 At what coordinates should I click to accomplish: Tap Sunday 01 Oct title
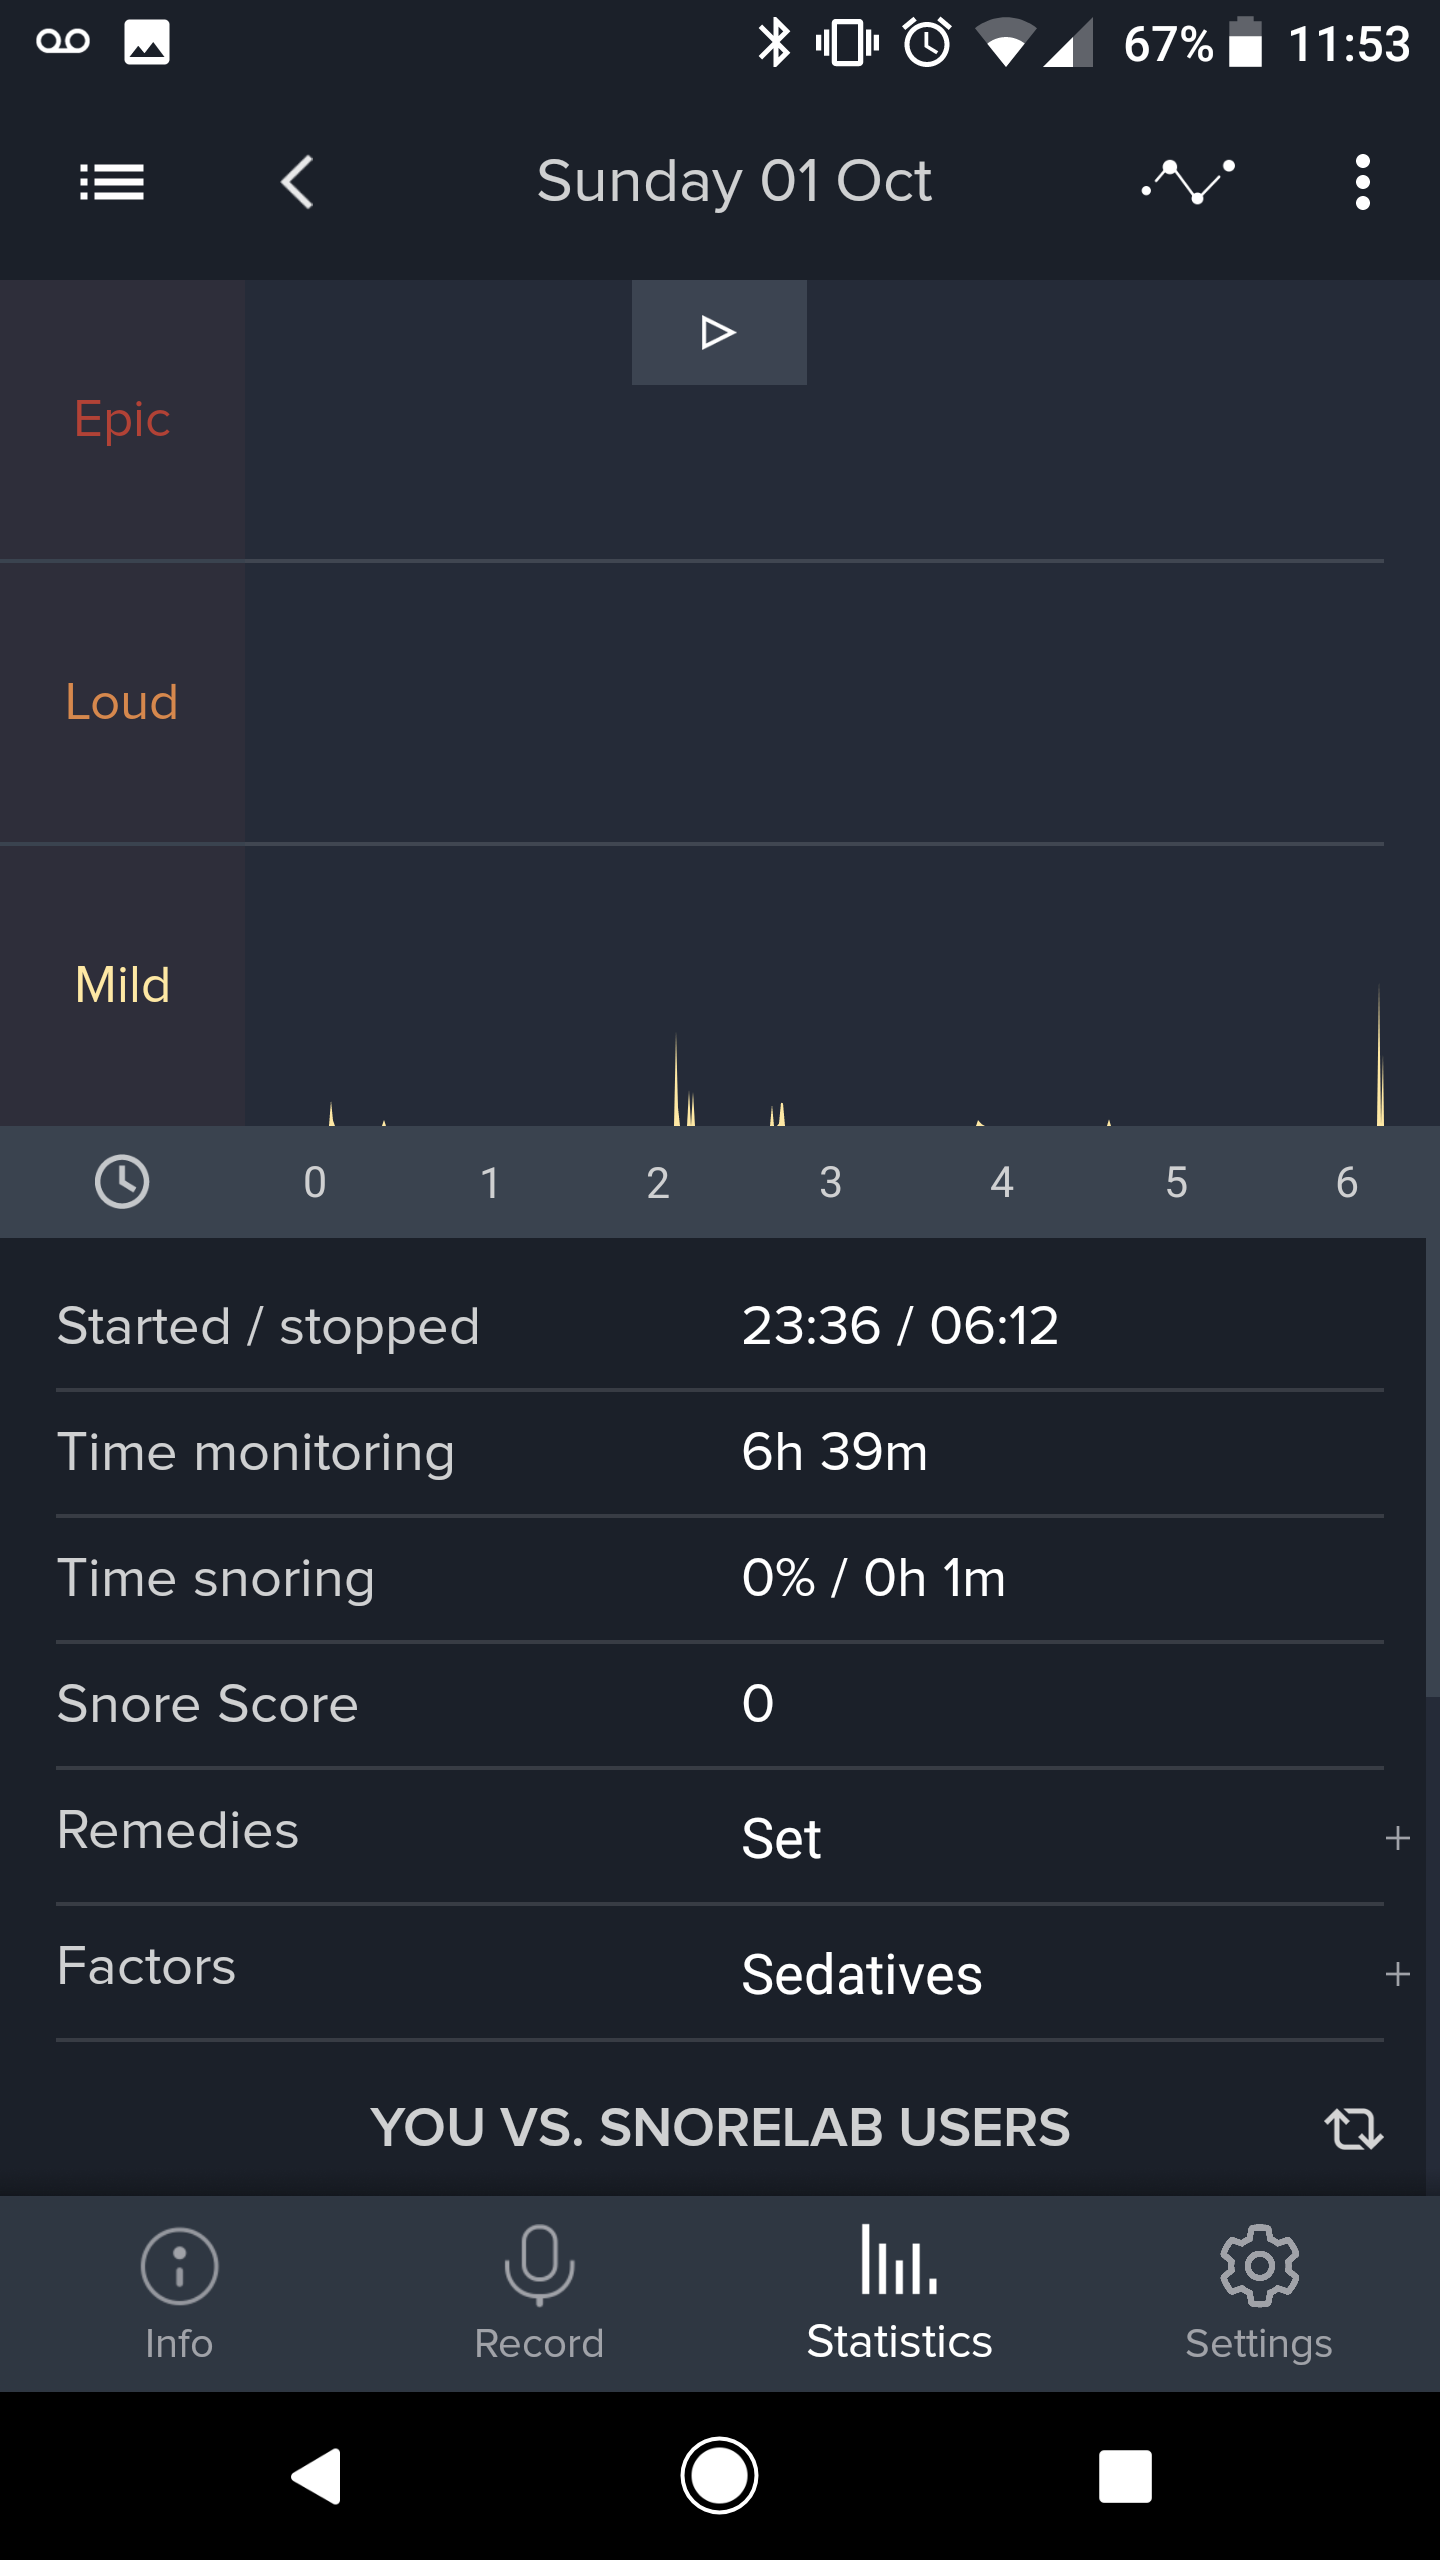click(735, 182)
